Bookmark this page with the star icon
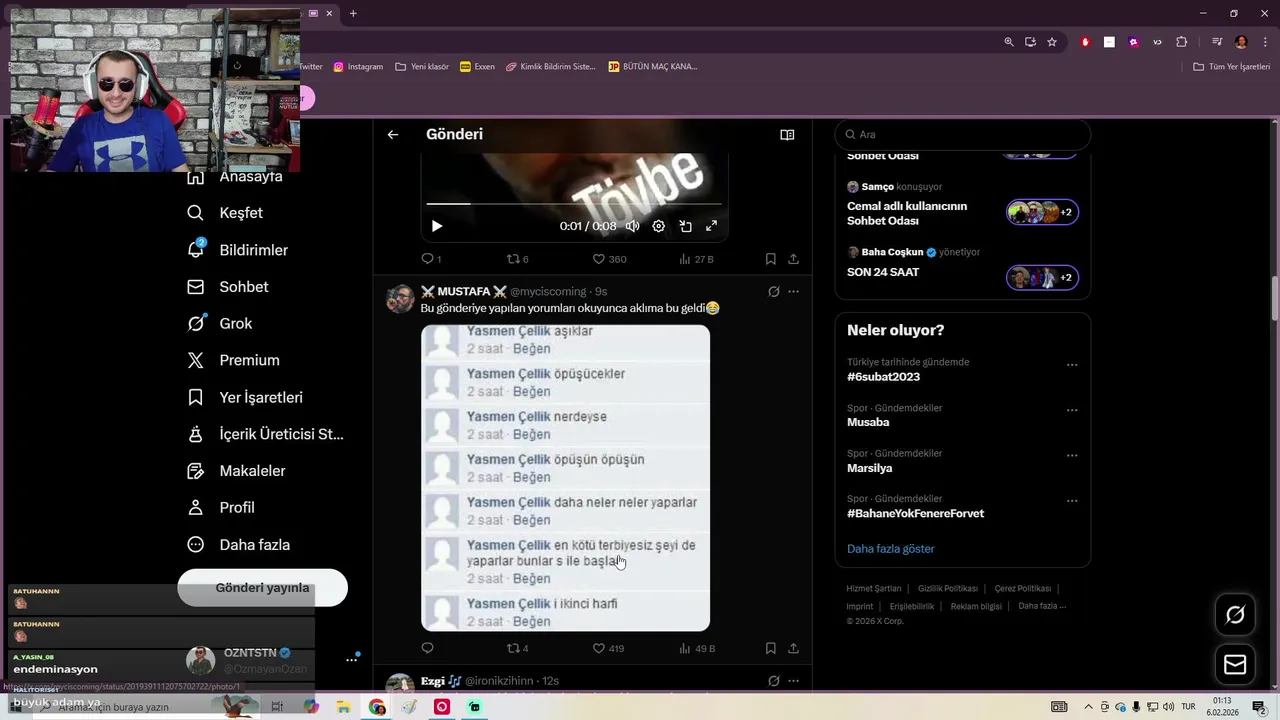Image resolution: width=1280 pixels, height=720 pixels. (x=1052, y=42)
